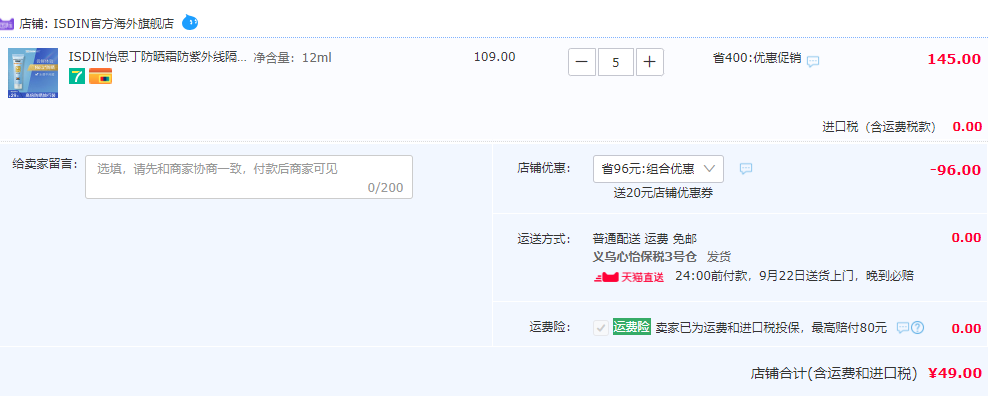This screenshot has width=995, height=396.
Task: Click the help icon for shipping insurance
Action: 918,328
